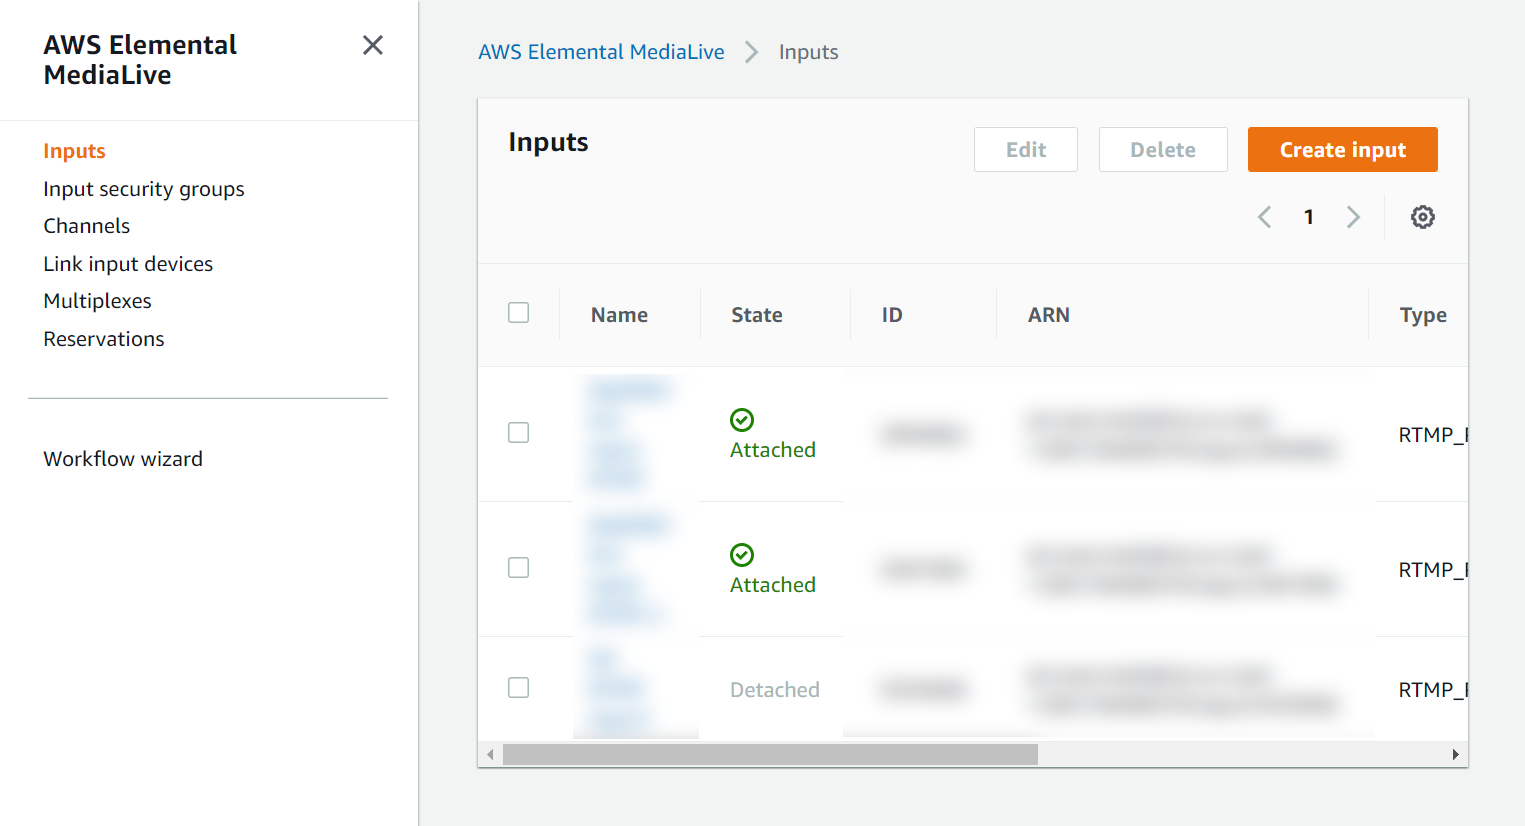Toggle the select-all inputs checkbox
Image resolution: width=1525 pixels, height=826 pixels.
518,313
